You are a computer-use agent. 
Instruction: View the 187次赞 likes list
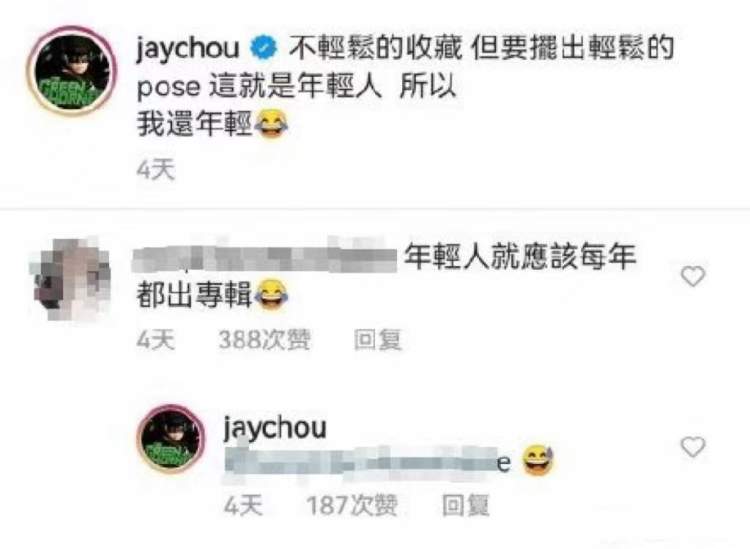click(352, 505)
